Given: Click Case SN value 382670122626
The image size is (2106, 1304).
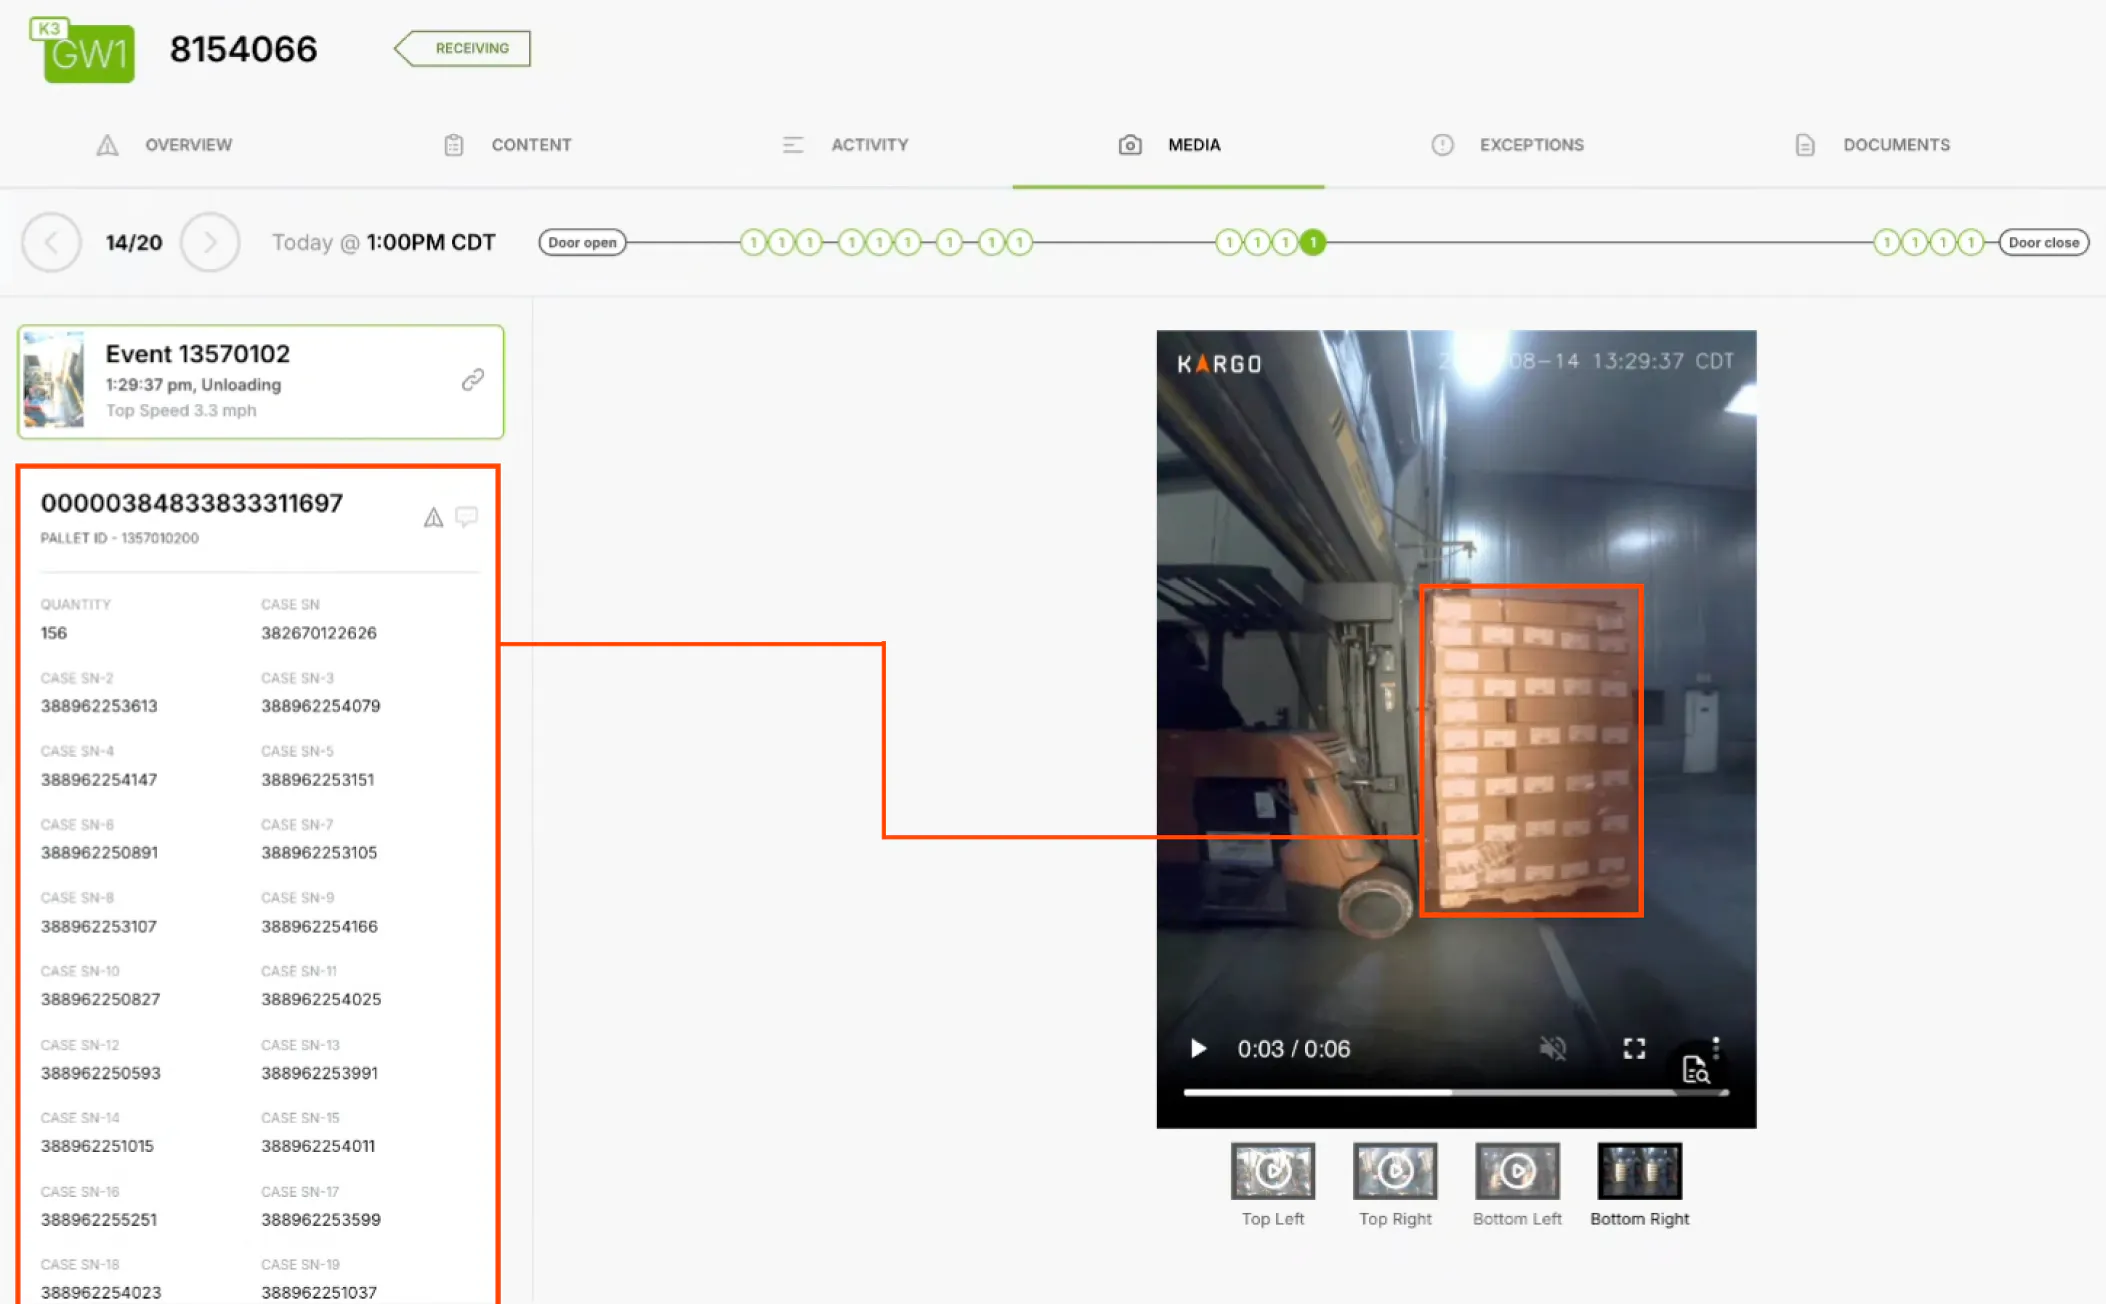Looking at the screenshot, I should pos(319,633).
